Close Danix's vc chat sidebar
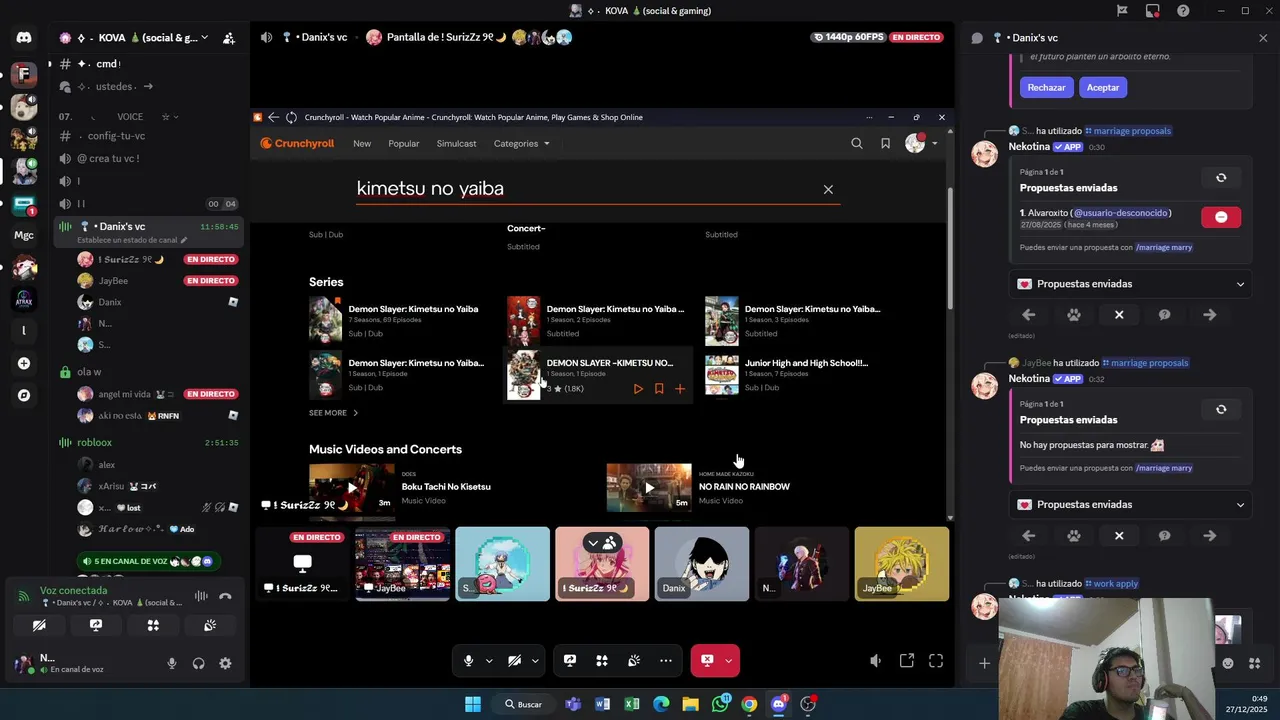 coord(1263,38)
